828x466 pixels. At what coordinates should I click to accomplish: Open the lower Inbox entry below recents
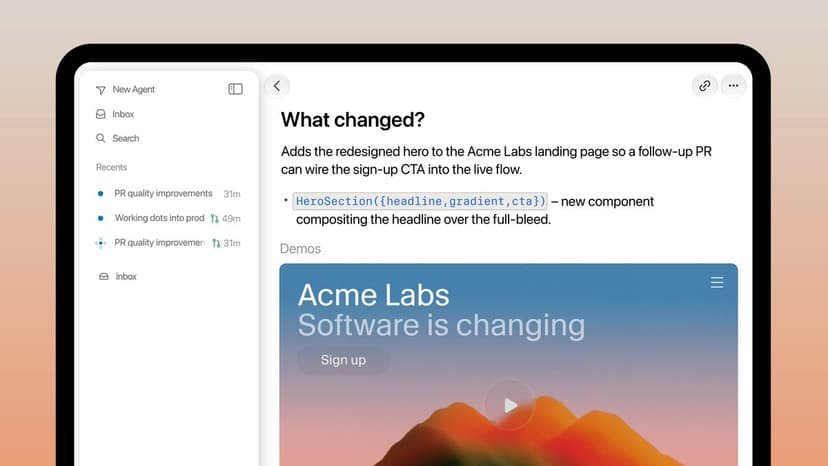click(x=118, y=276)
